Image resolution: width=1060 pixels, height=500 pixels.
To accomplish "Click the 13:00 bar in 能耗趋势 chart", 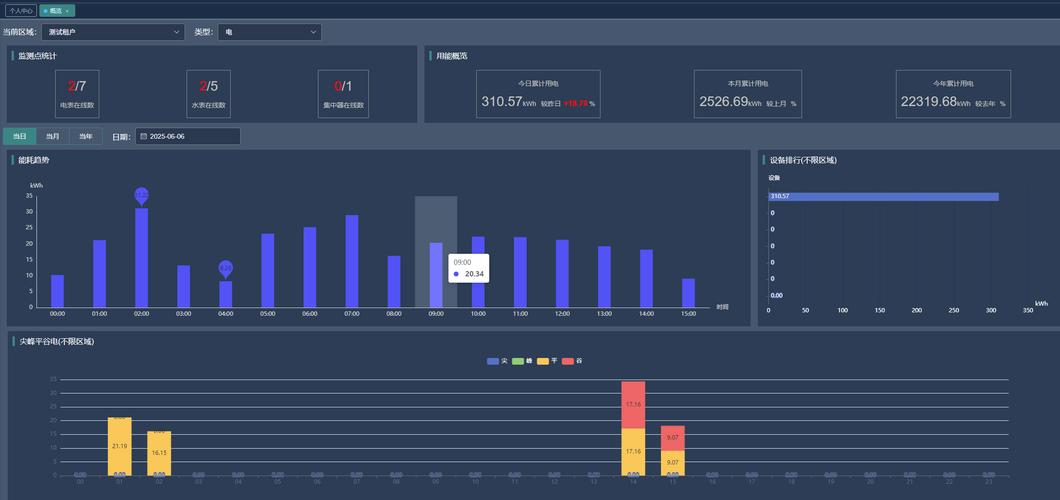I will [x=604, y=277].
